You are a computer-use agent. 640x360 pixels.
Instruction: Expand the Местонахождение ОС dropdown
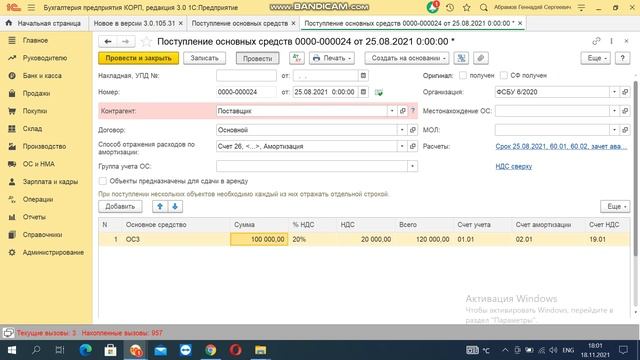tap(614, 111)
